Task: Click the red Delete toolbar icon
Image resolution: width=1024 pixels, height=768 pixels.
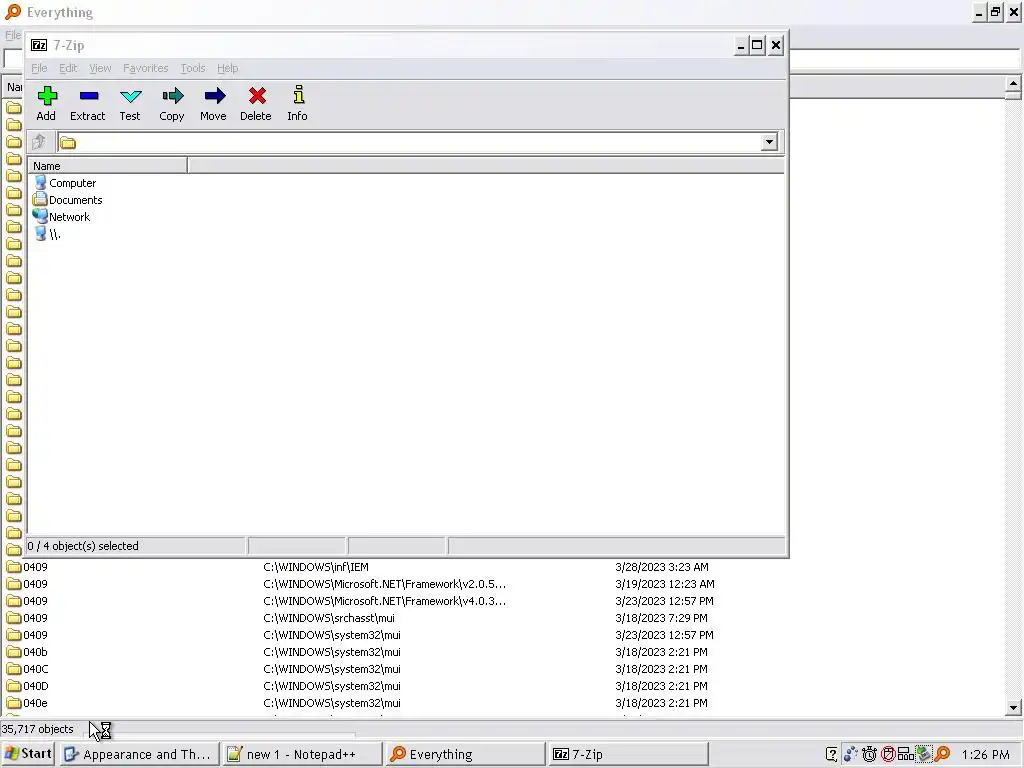Action: tap(257, 96)
